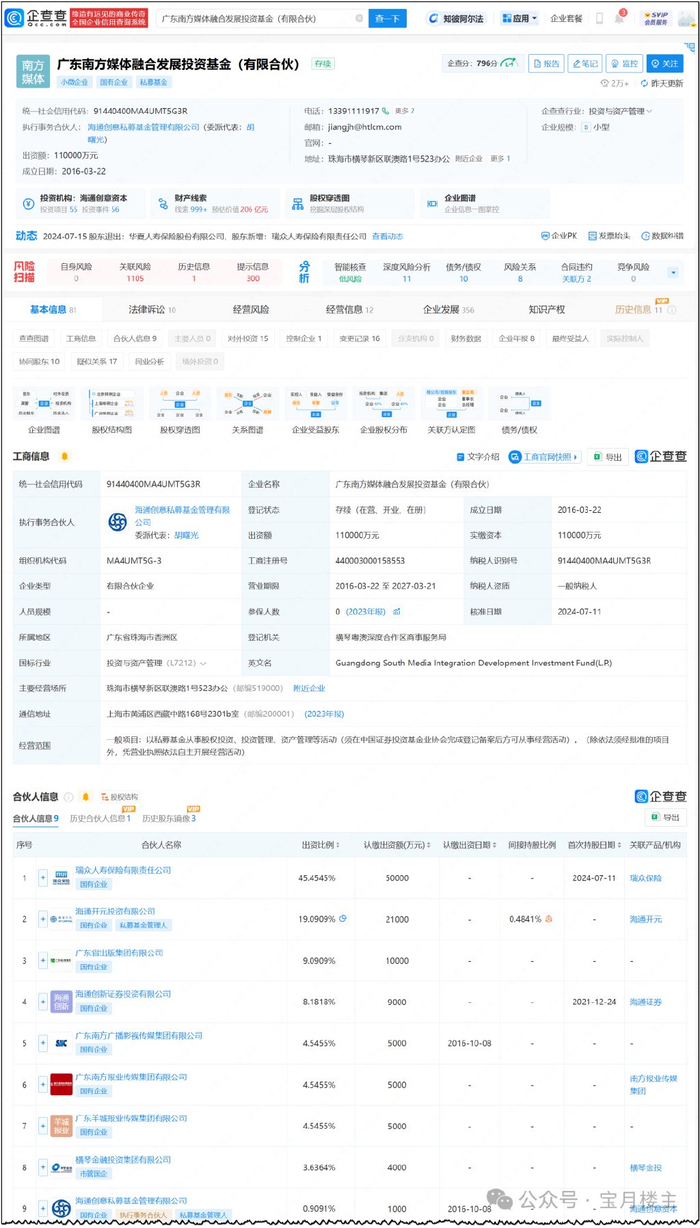Click 查看动态 link
The image size is (700, 1228).
387,236
